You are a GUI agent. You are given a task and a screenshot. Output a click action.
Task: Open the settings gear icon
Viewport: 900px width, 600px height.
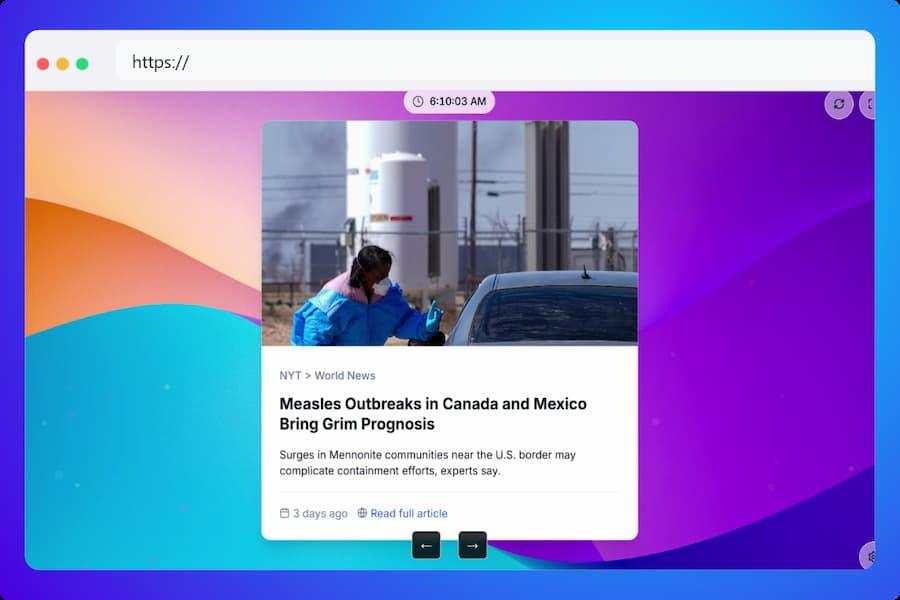click(868, 556)
